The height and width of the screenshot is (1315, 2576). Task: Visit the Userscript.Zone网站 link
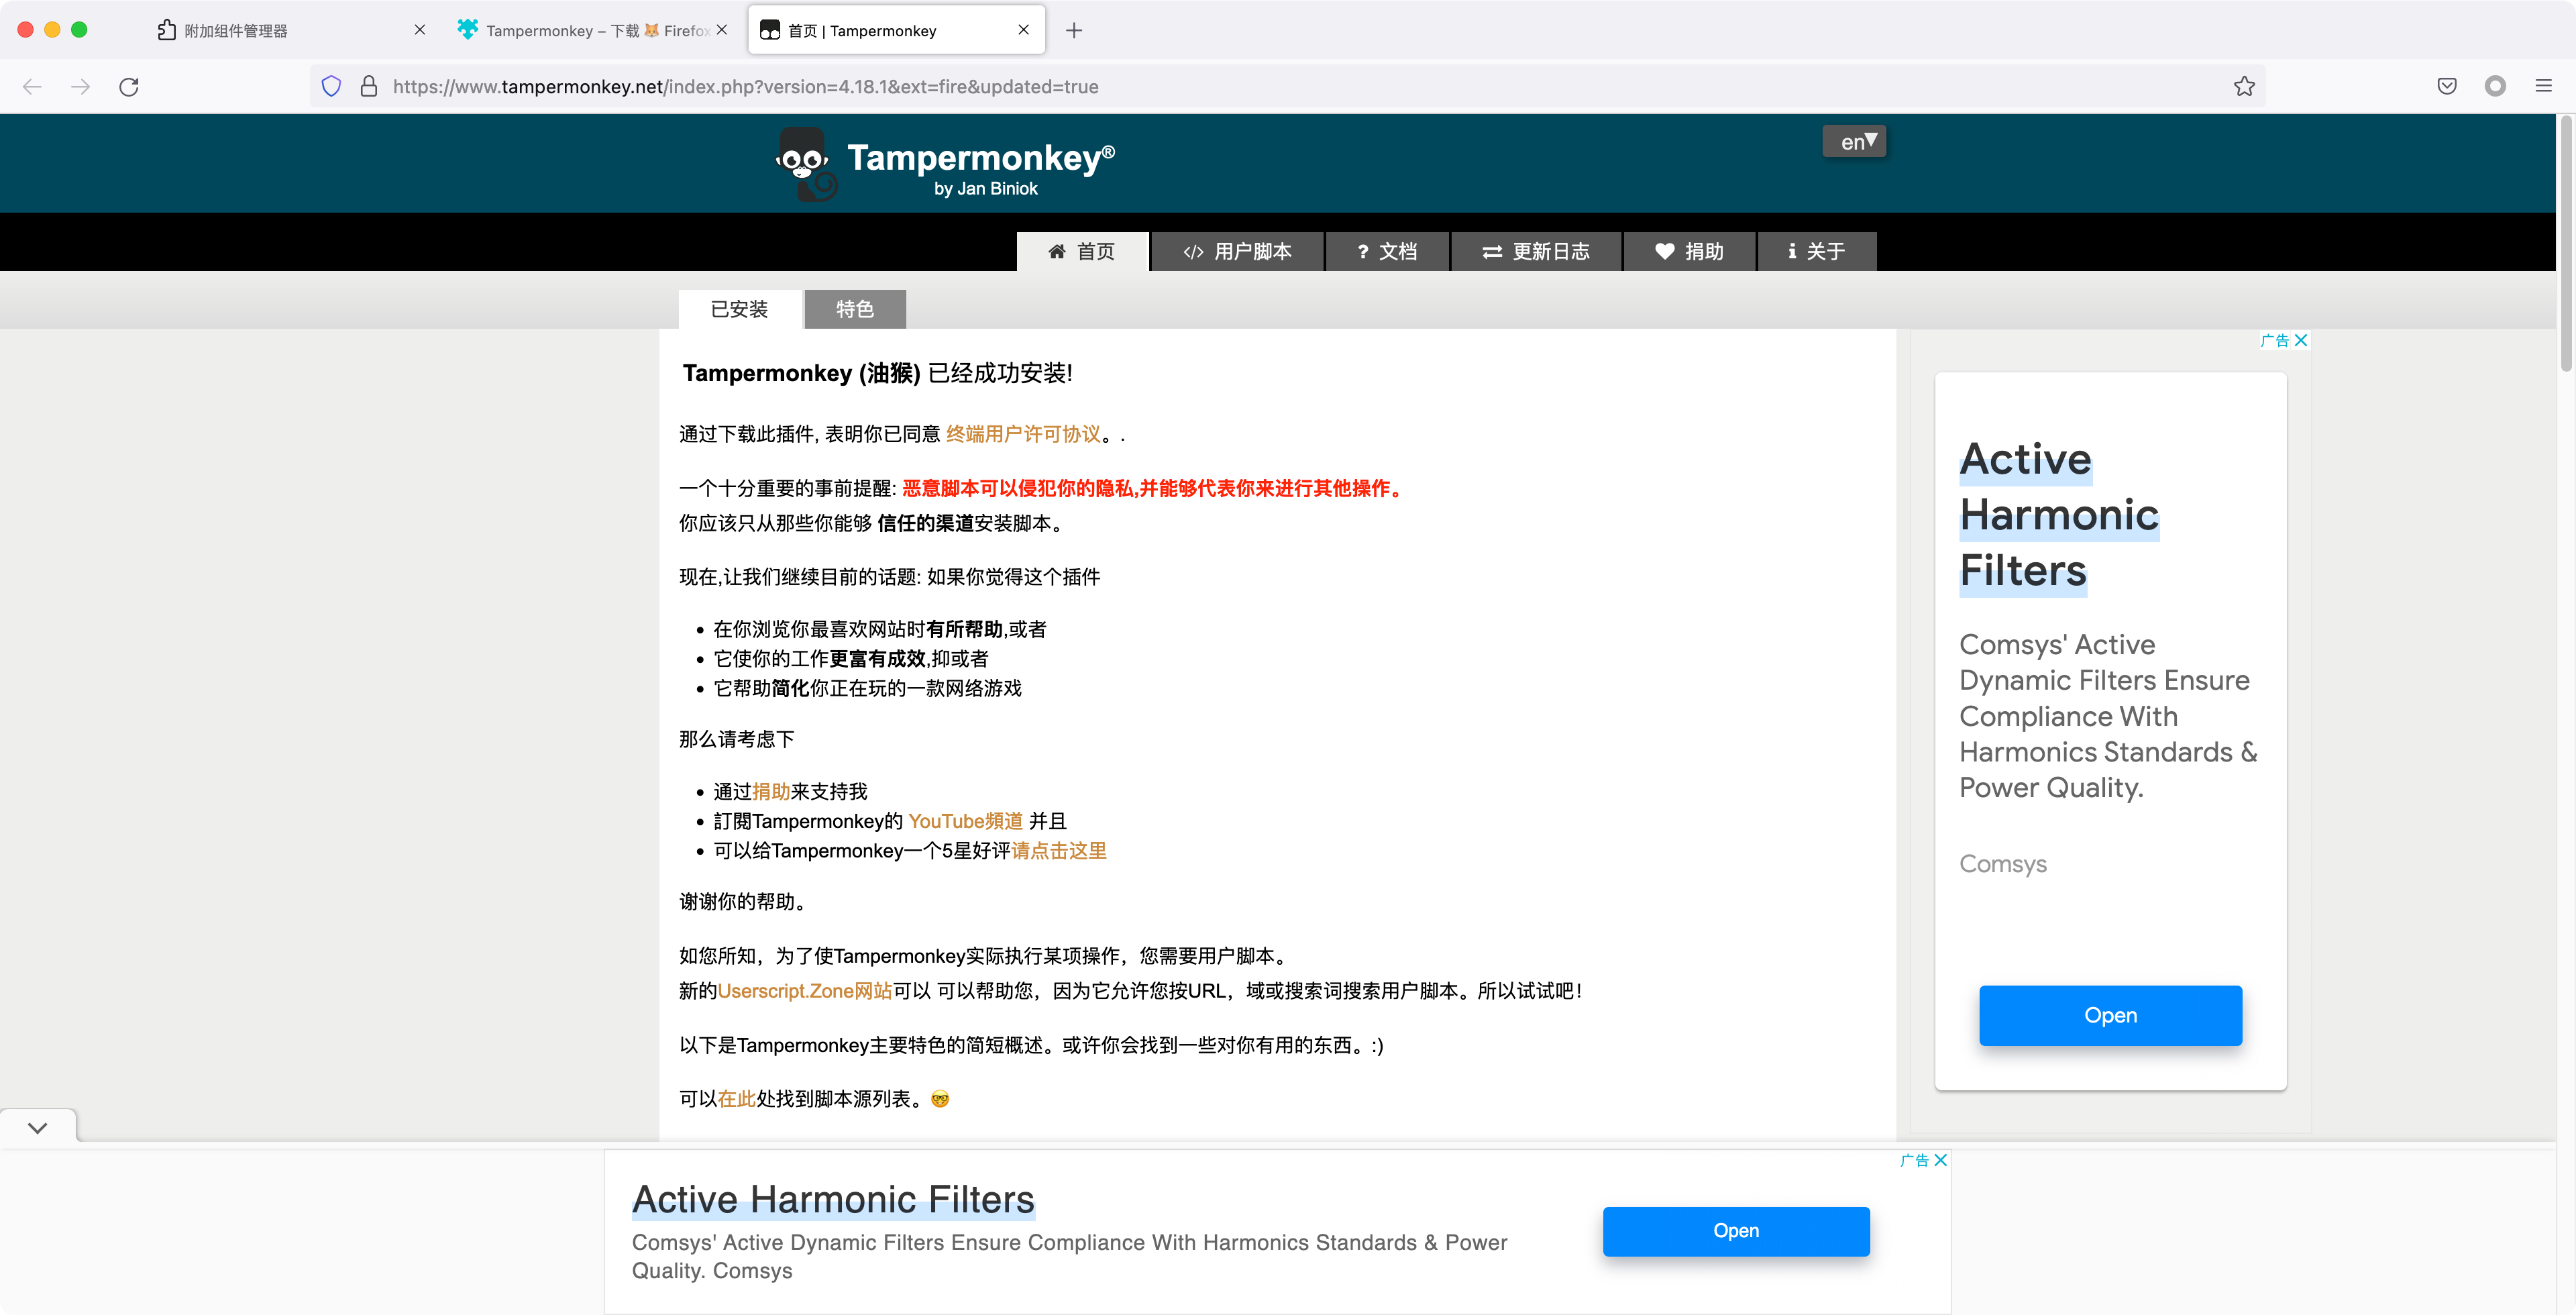coord(805,991)
